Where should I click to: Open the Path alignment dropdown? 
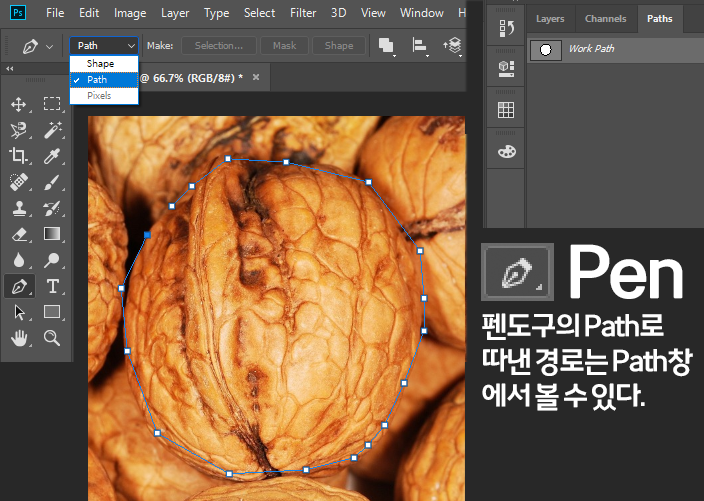pos(420,46)
